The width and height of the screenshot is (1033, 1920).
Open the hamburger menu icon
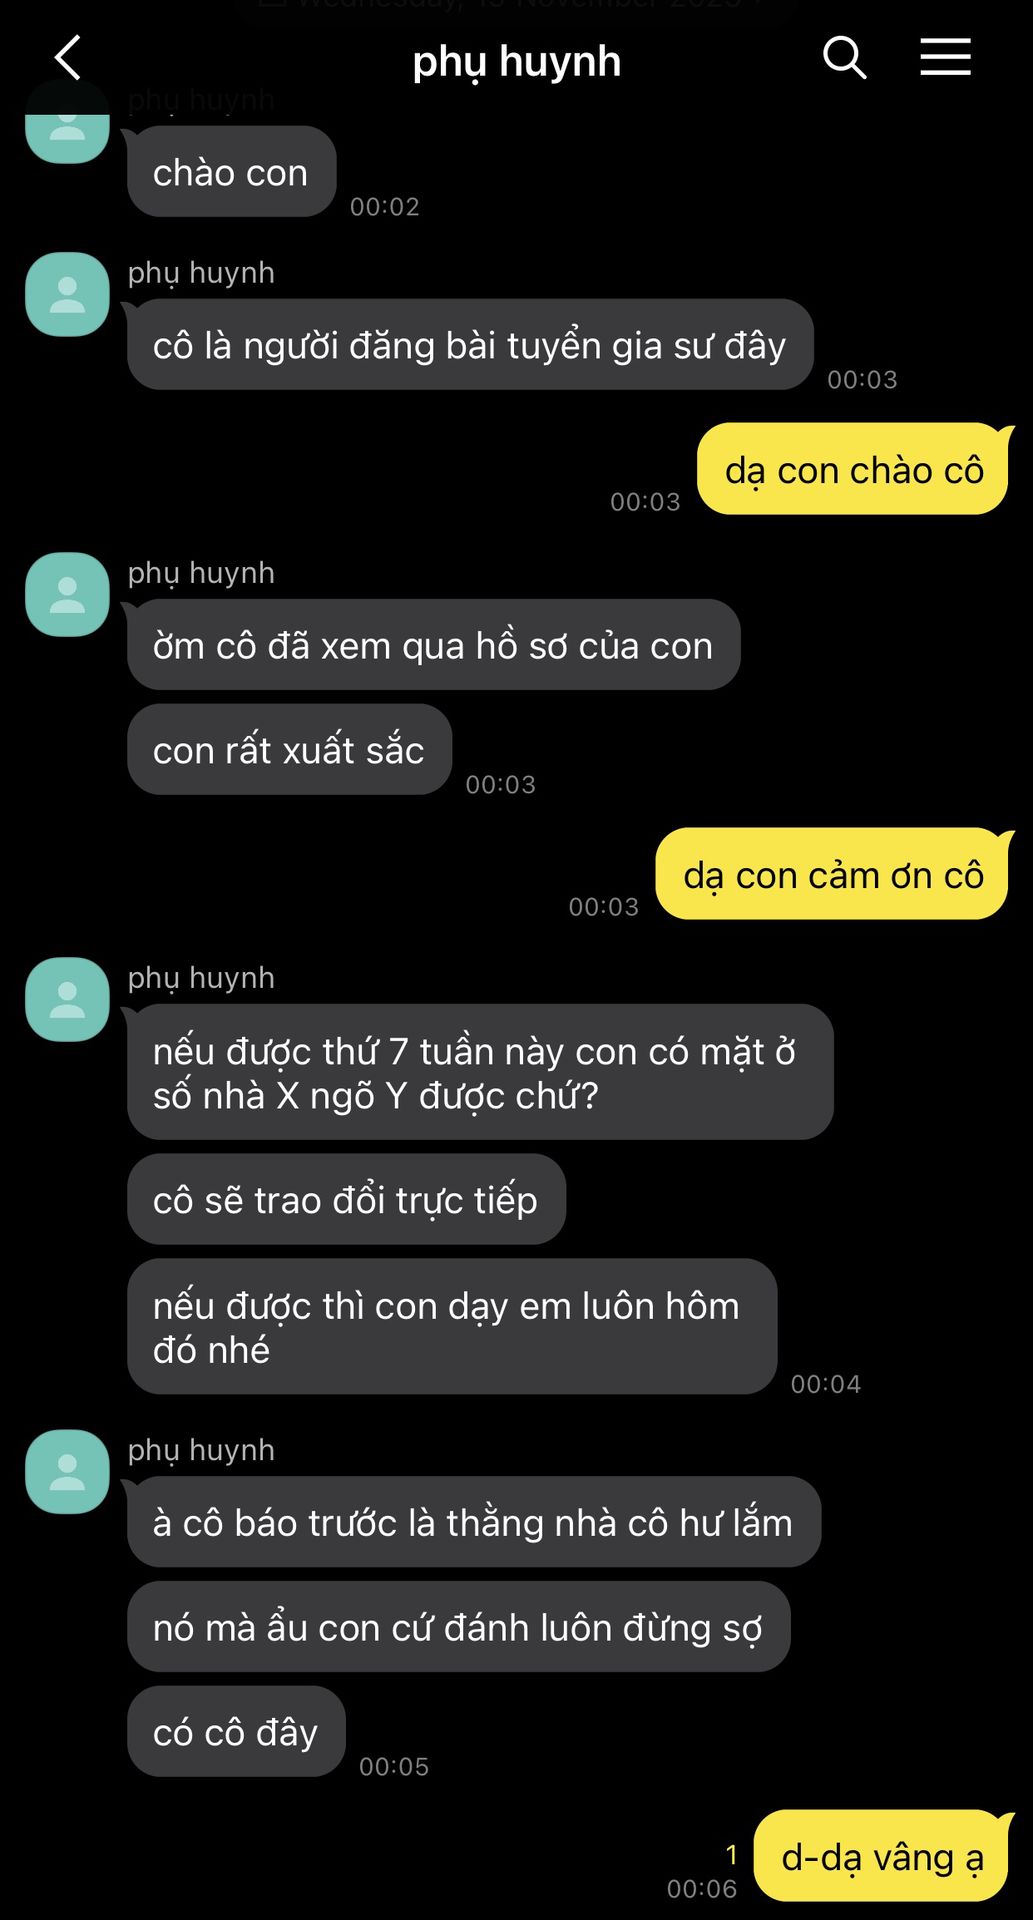point(945,57)
